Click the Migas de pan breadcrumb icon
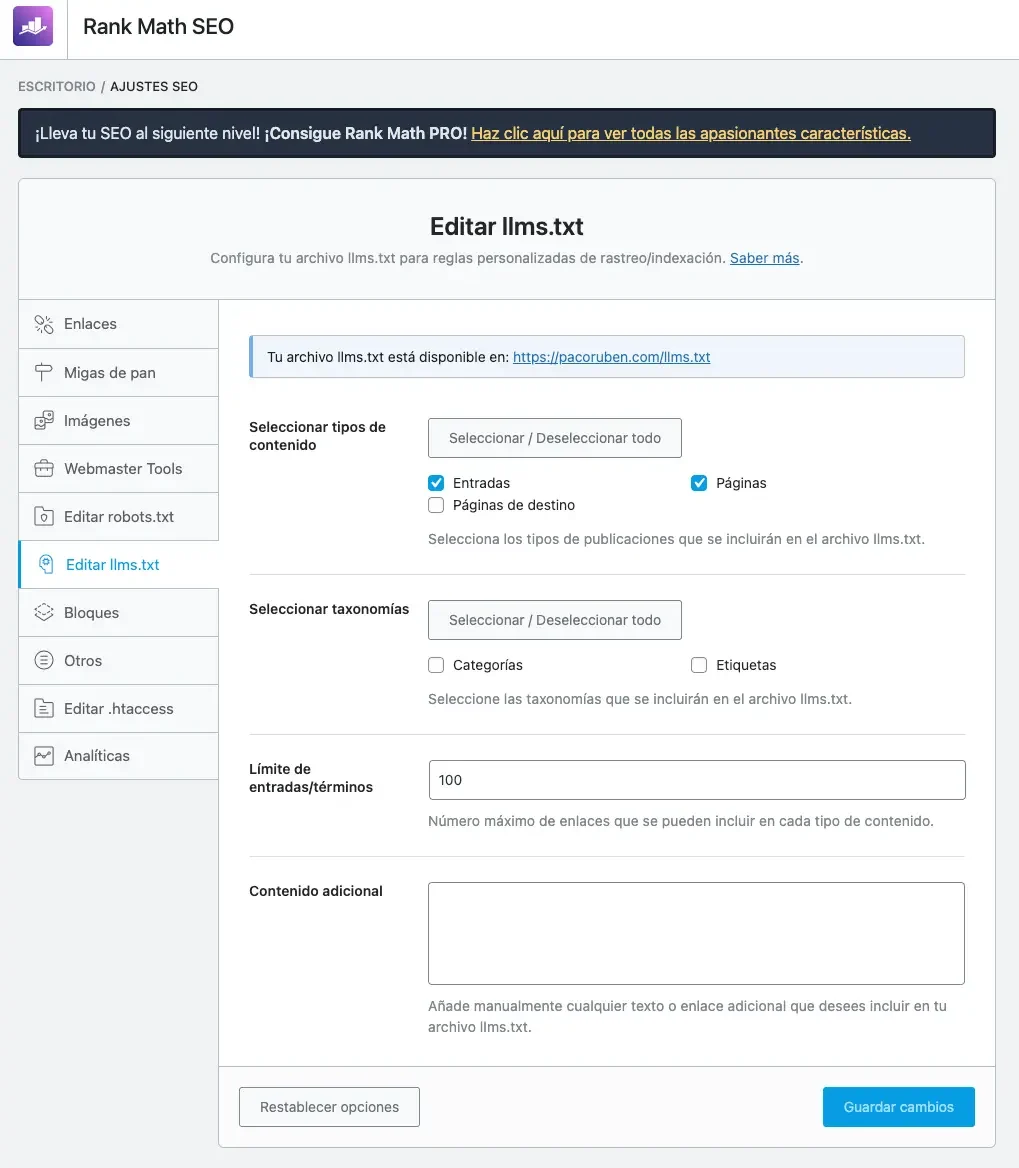 click(44, 372)
